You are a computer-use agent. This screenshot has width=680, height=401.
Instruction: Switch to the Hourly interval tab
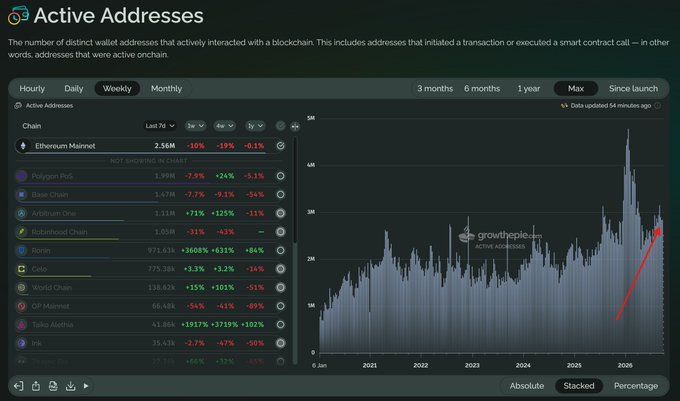pyautogui.click(x=32, y=88)
